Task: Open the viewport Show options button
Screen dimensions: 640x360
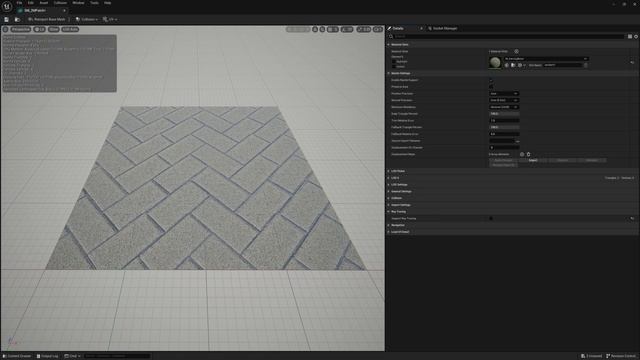Action: 53,29
